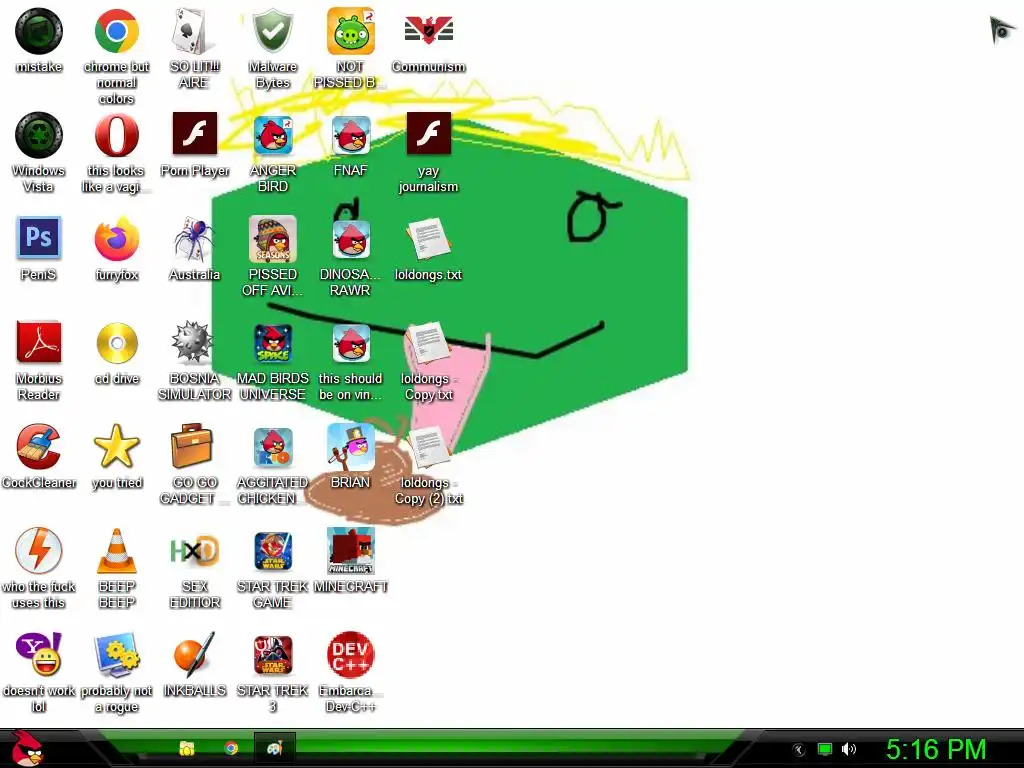Launch the 'BEEP BEEP' VLC cone icon
Viewport: 1024px width, 768px height.
(x=116, y=551)
